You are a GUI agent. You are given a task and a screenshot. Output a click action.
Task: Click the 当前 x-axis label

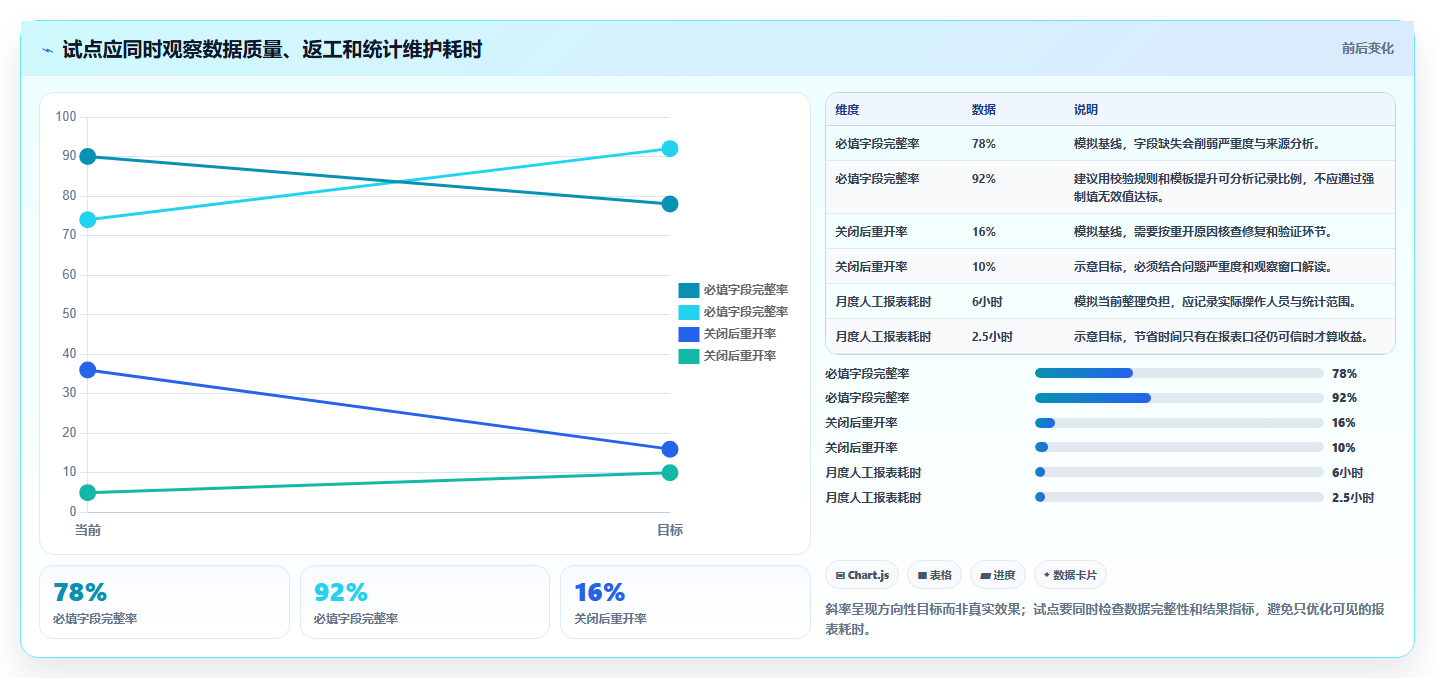pyautogui.click(x=88, y=530)
